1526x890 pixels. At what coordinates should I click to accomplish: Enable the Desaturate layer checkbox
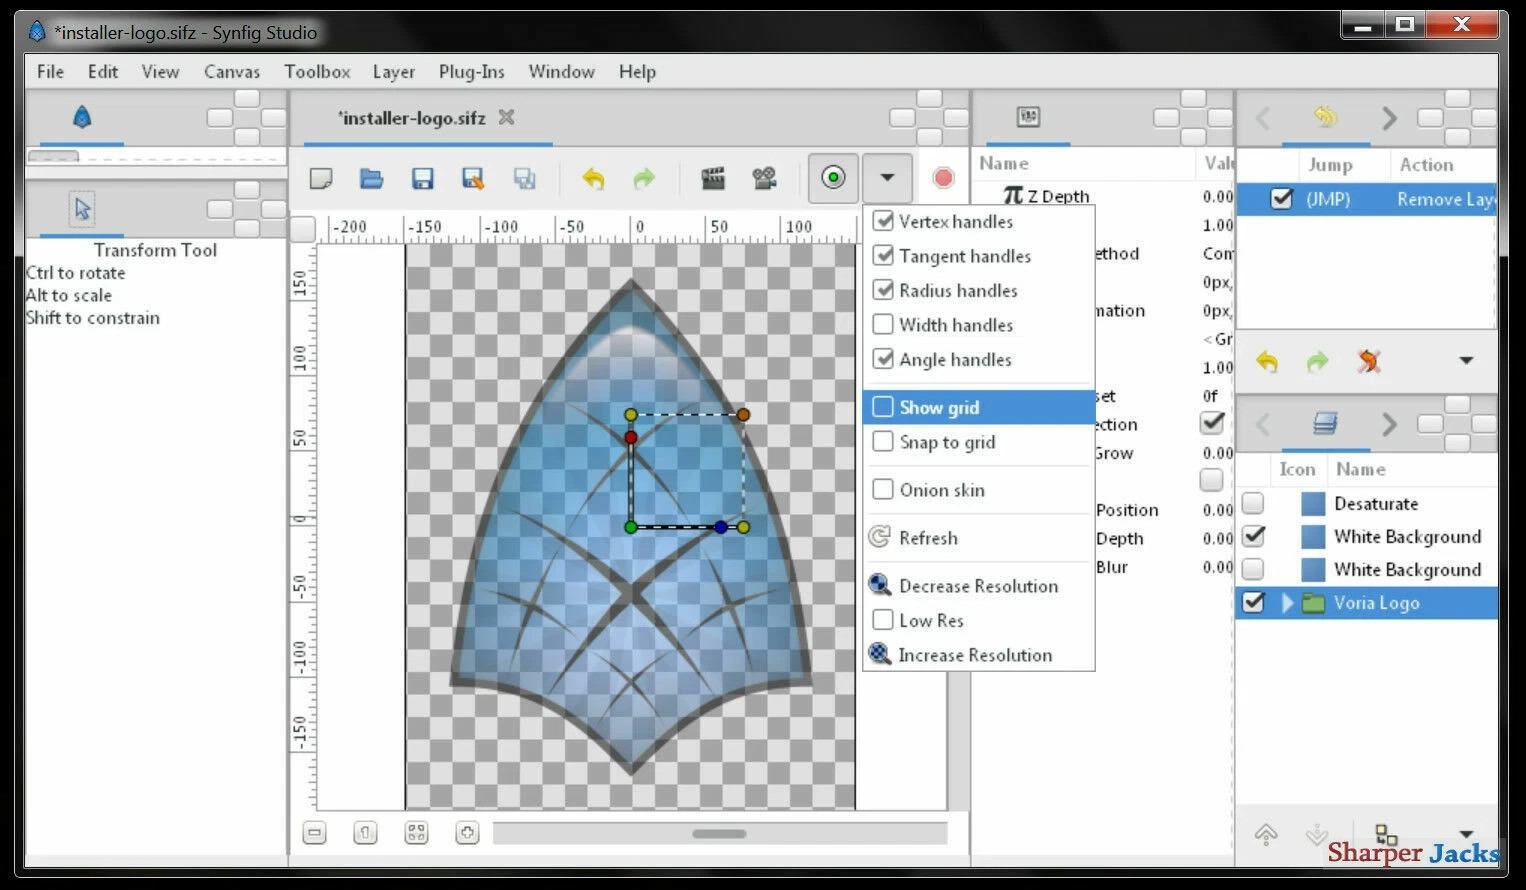pyautogui.click(x=1253, y=503)
